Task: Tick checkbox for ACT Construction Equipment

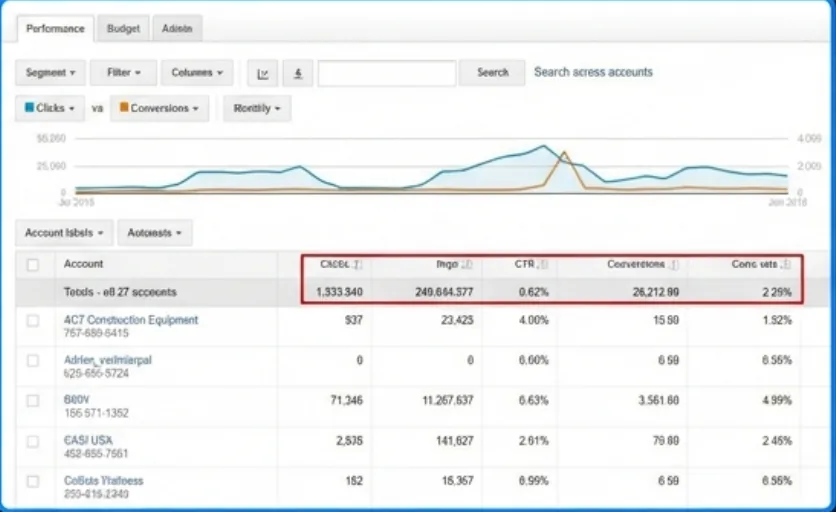Action: tap(33, 321)
